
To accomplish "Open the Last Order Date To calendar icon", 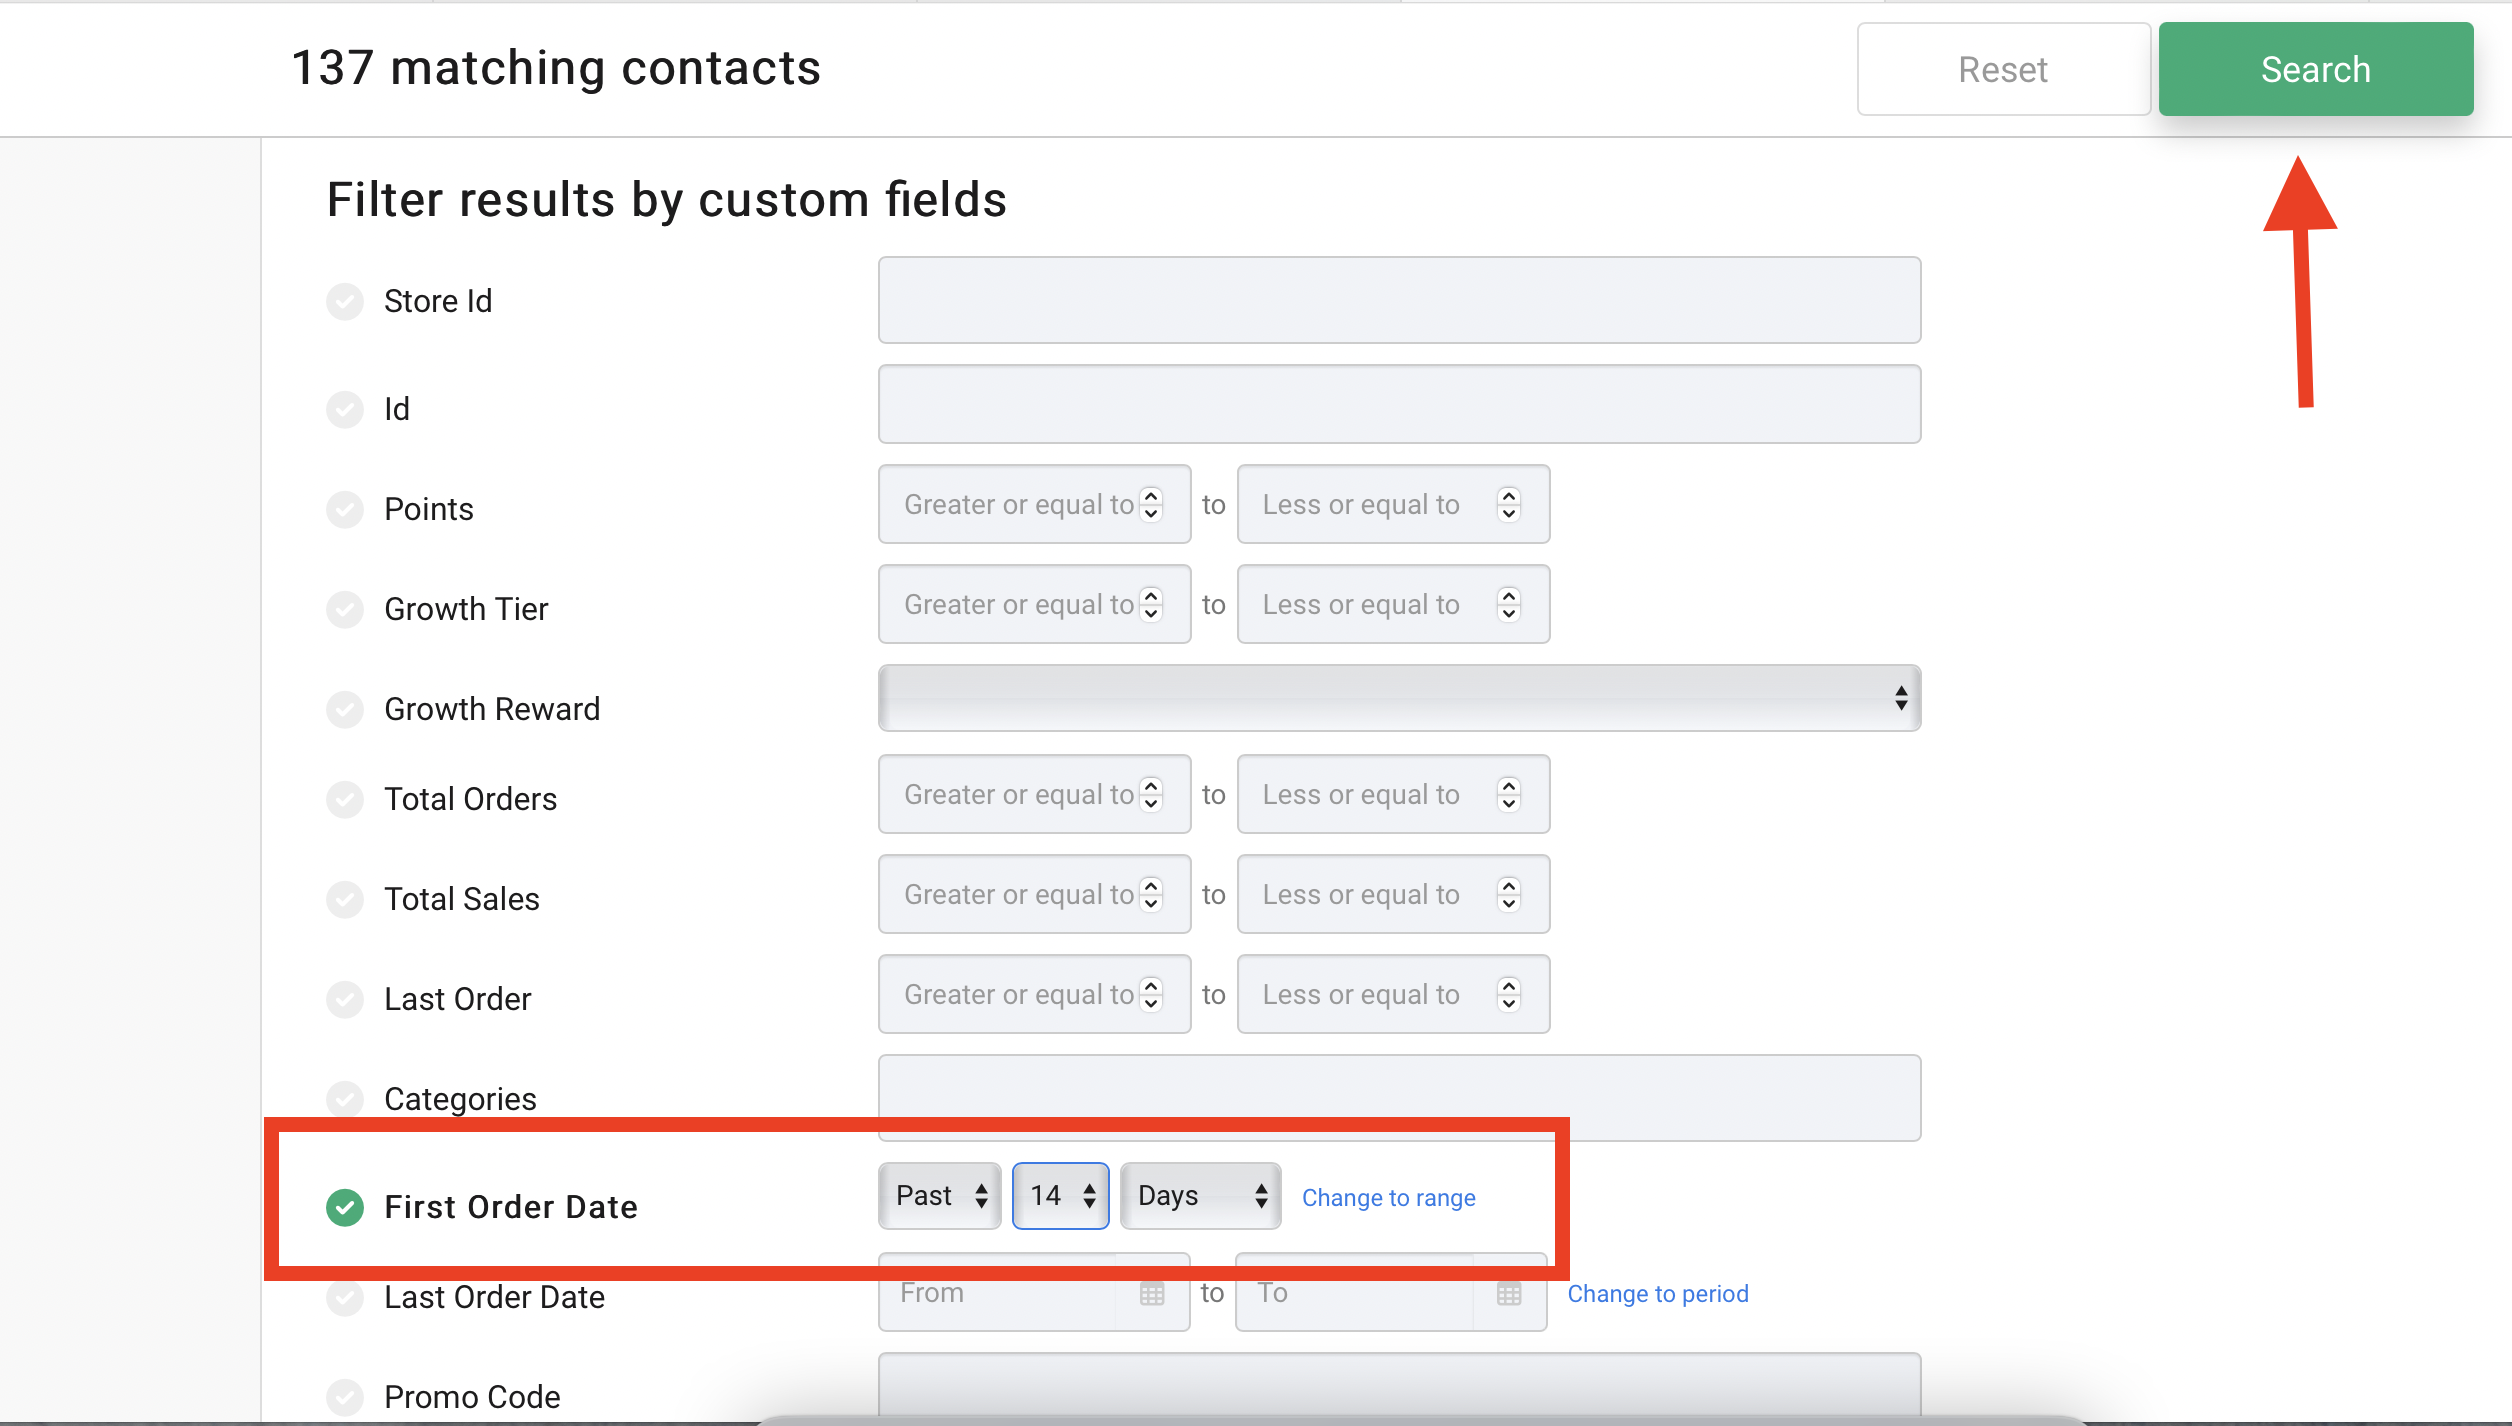I will (x=1509, y=1293).
